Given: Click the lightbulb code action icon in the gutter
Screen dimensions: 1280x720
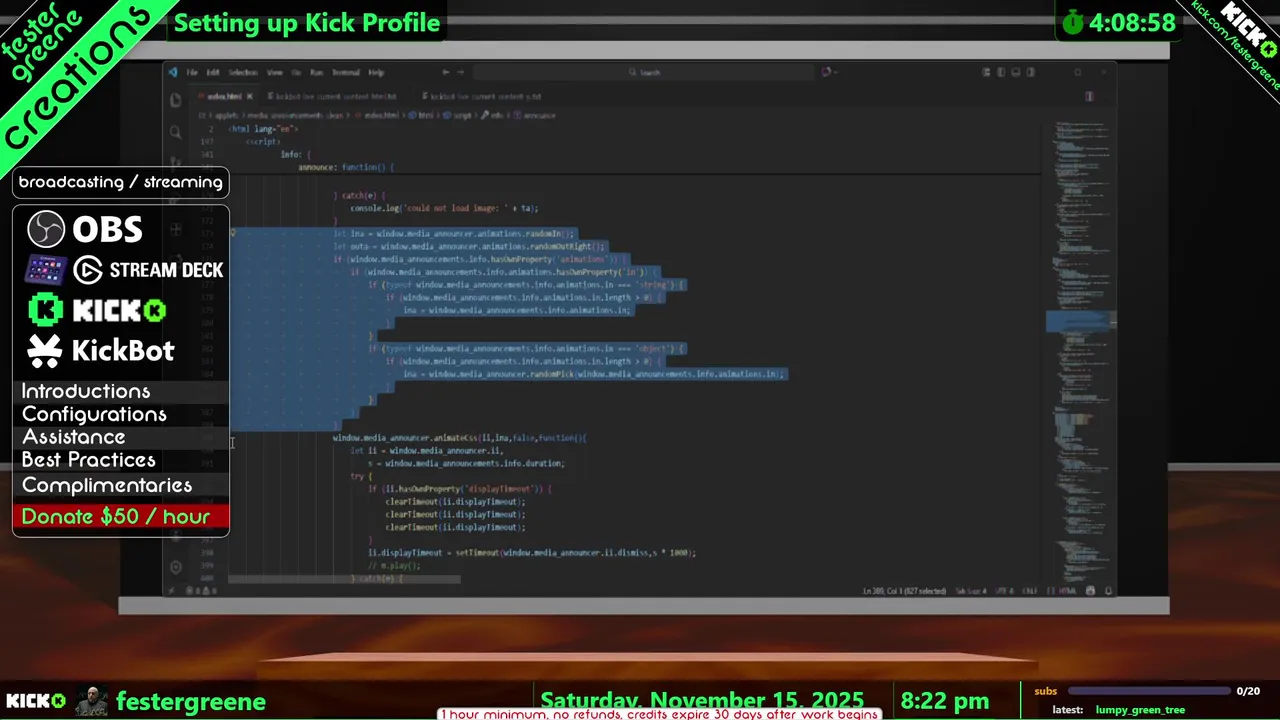Looking at the screenshot, I should point(233,233).
